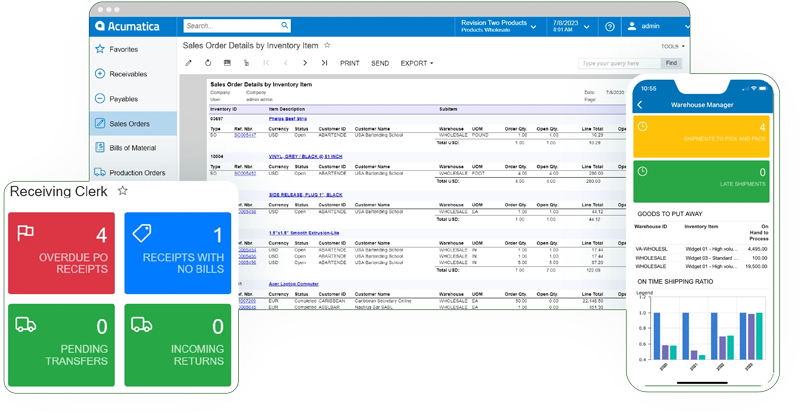Open the Pending Transfers tile
This screenshot has height=414, width=800.
point(62,345)
